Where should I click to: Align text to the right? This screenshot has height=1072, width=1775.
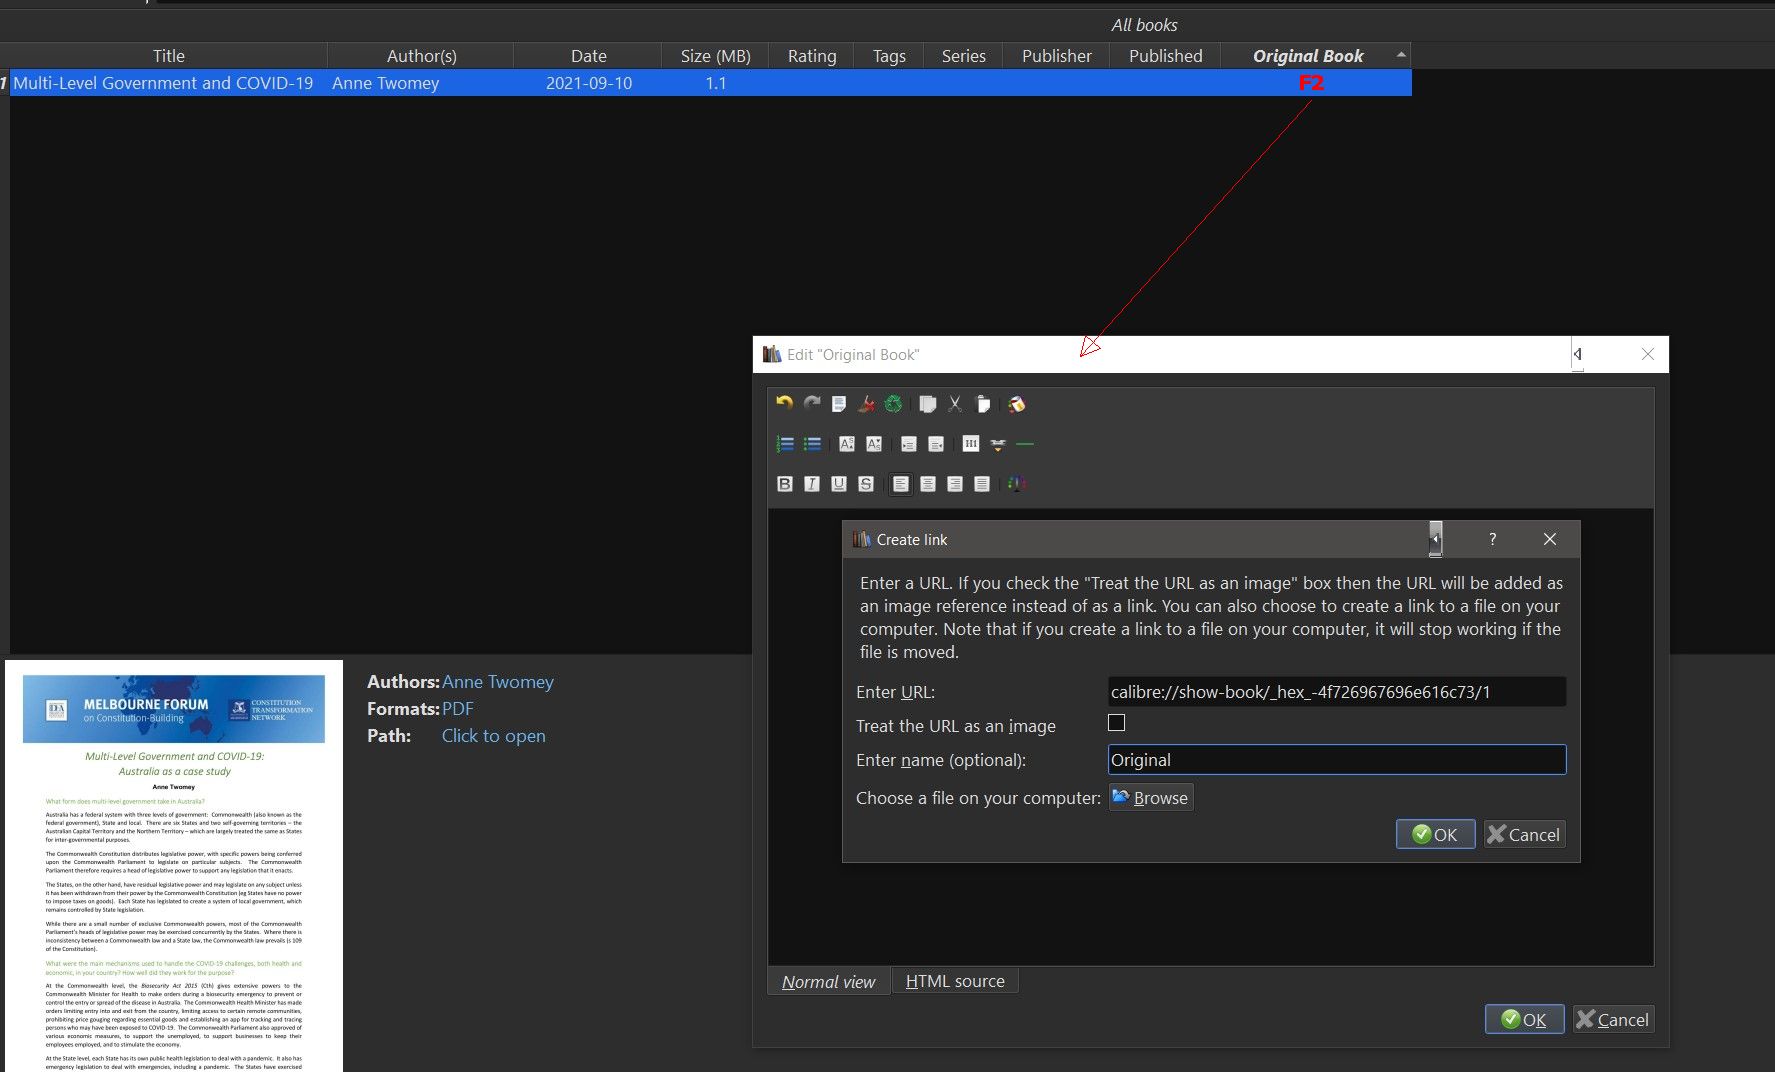pyautogui.click(x=955, y=484)
